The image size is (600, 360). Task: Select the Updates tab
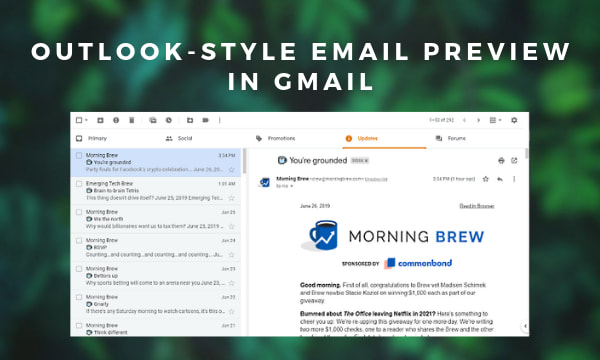(x=384, y=138)
